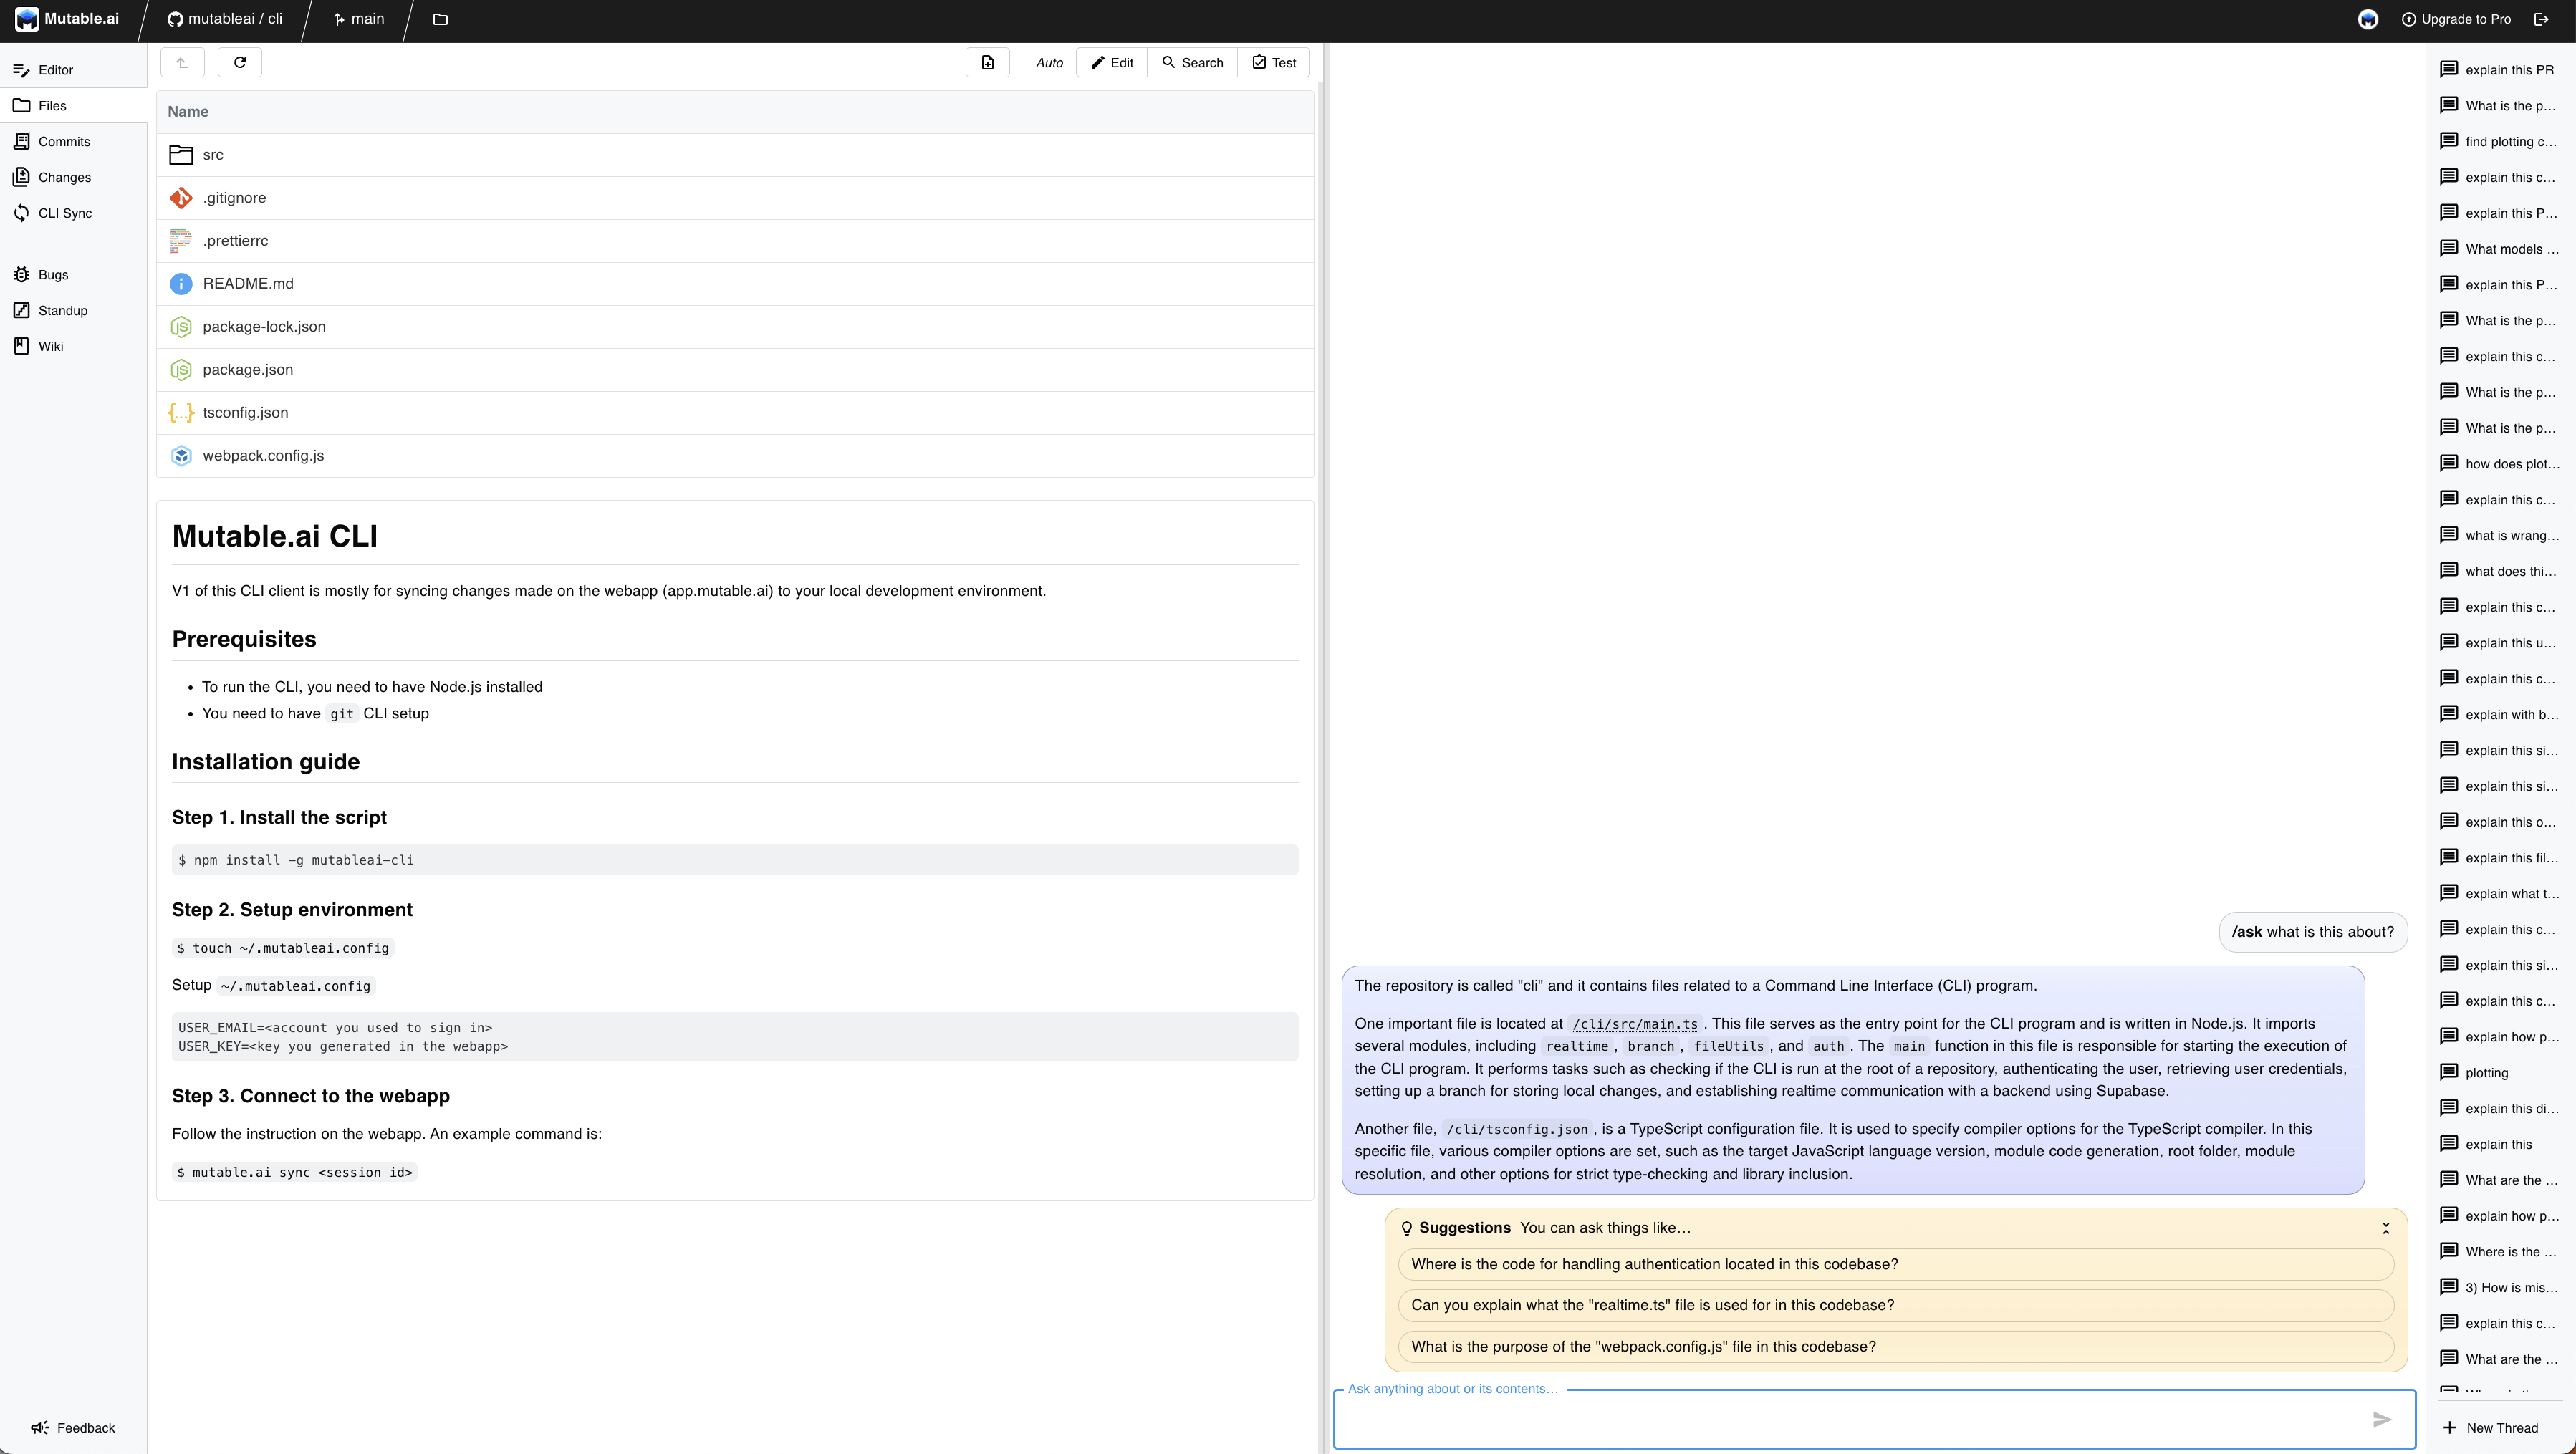Open CLI Sync in the sidebar
This screenshot has height=1454, width=2576.
click(x=74, y=213)
